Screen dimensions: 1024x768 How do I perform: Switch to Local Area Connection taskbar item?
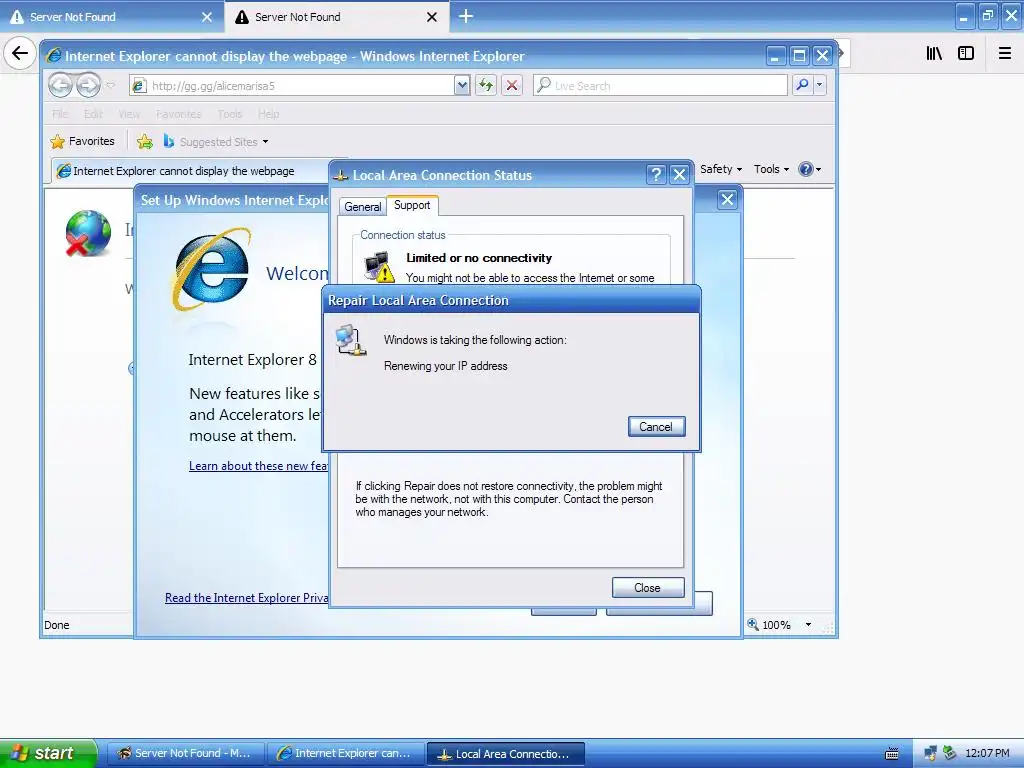point(505,754)
